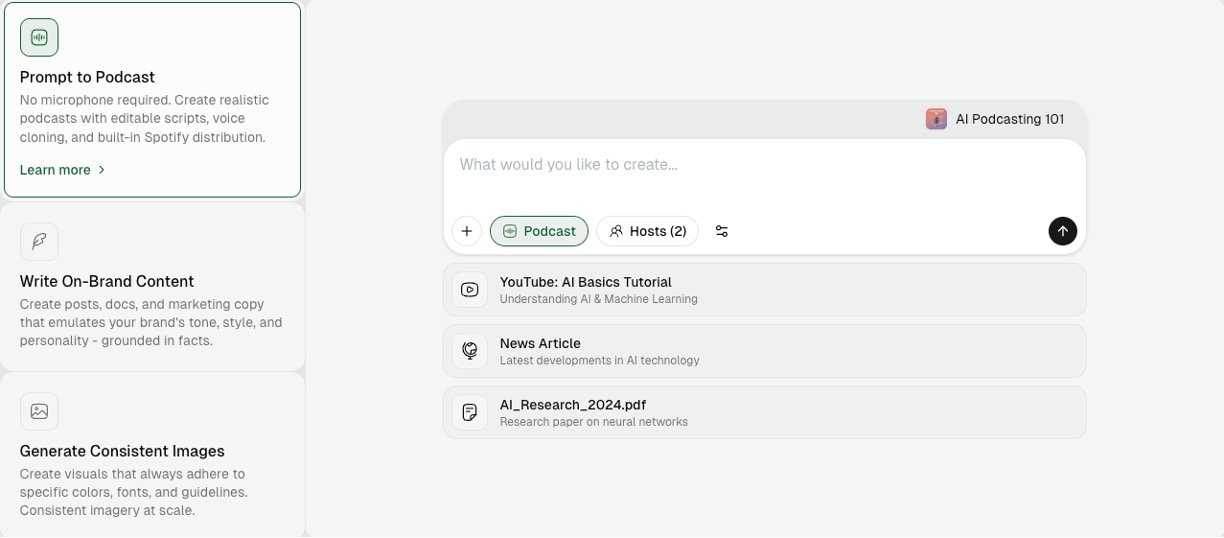Expand Learn more chevron in Prompt to Podcast

pyautogui.click(x=101, y=170)
